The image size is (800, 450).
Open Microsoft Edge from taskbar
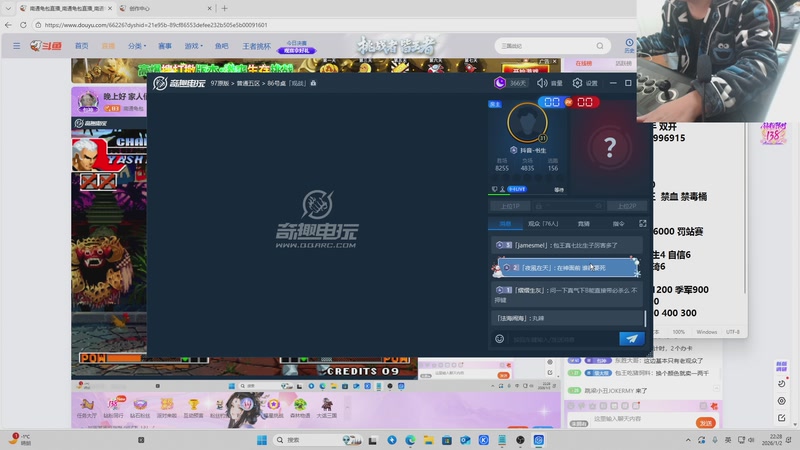pyautogui.click(x=410, y=440)
